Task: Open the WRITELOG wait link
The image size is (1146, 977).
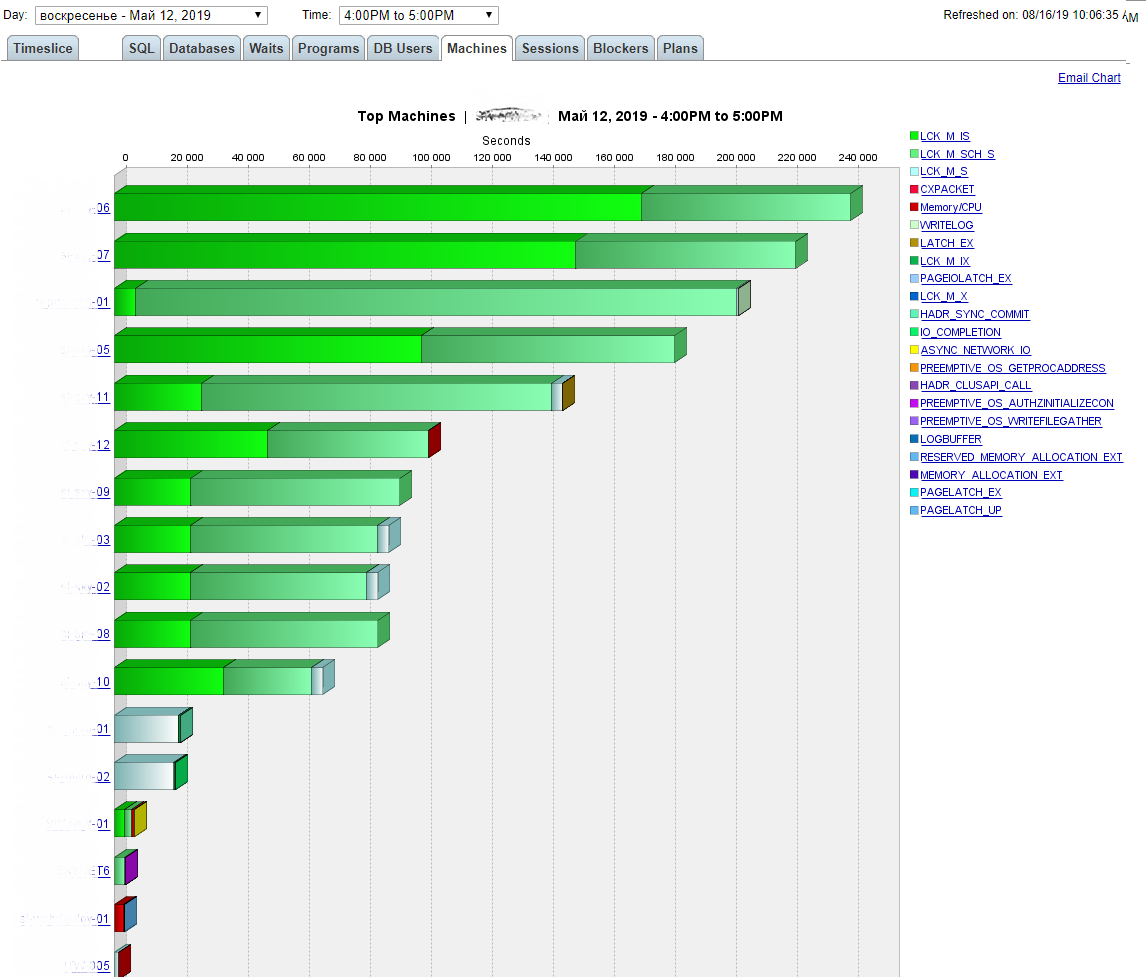Action: 946,225
